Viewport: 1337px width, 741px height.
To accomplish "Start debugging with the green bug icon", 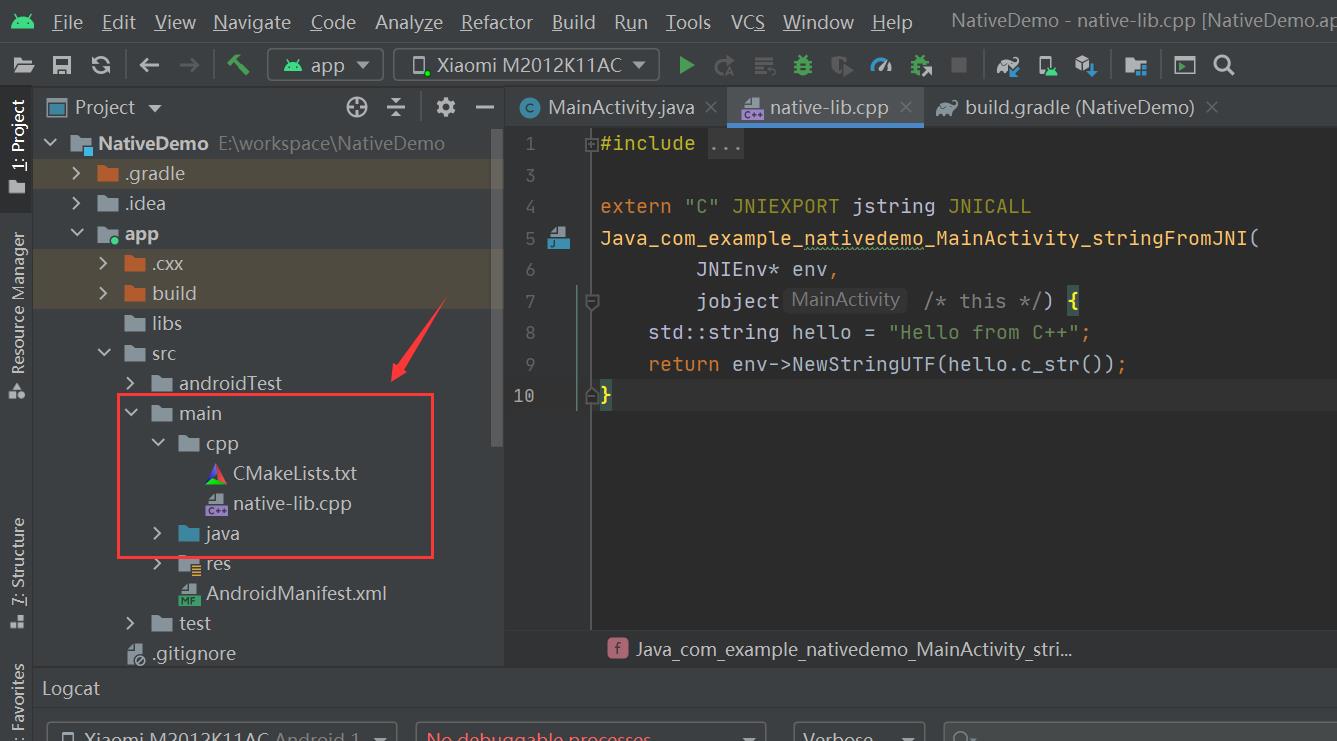I will [x=802, y=65].
